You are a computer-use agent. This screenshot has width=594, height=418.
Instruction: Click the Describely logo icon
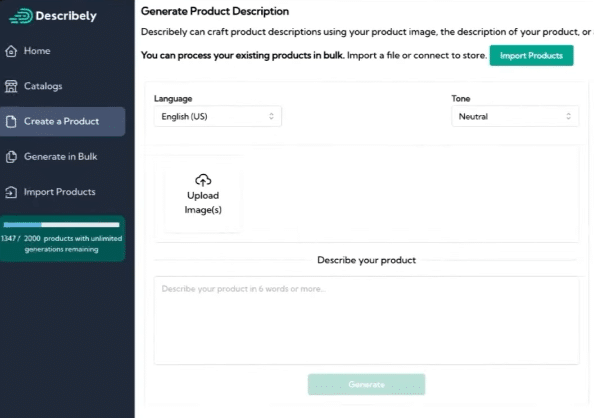pyautogui.click(x=21, y=16)
